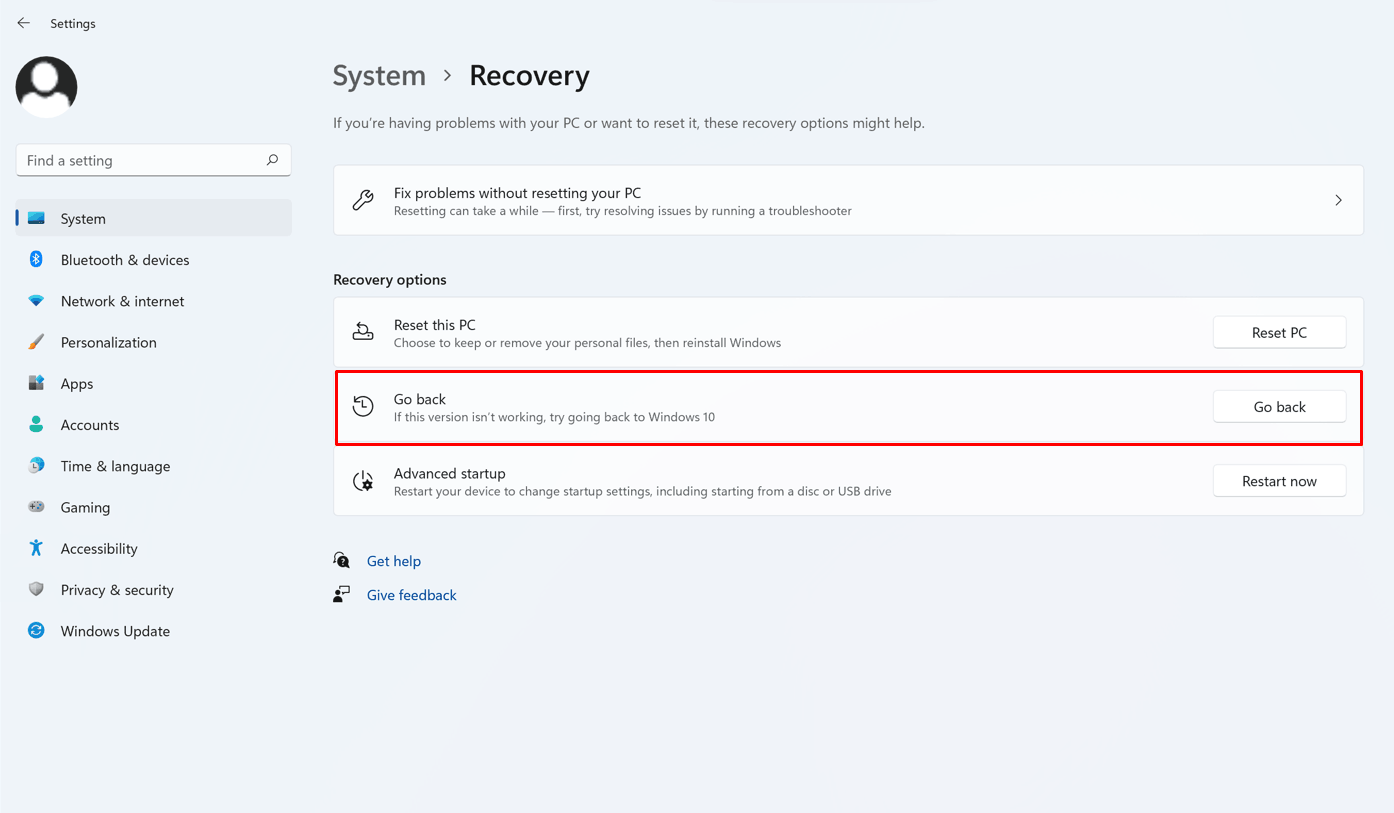1394x813 pixels.
Task: Open the user profile avatar
Action: click(x=46, y=87)
